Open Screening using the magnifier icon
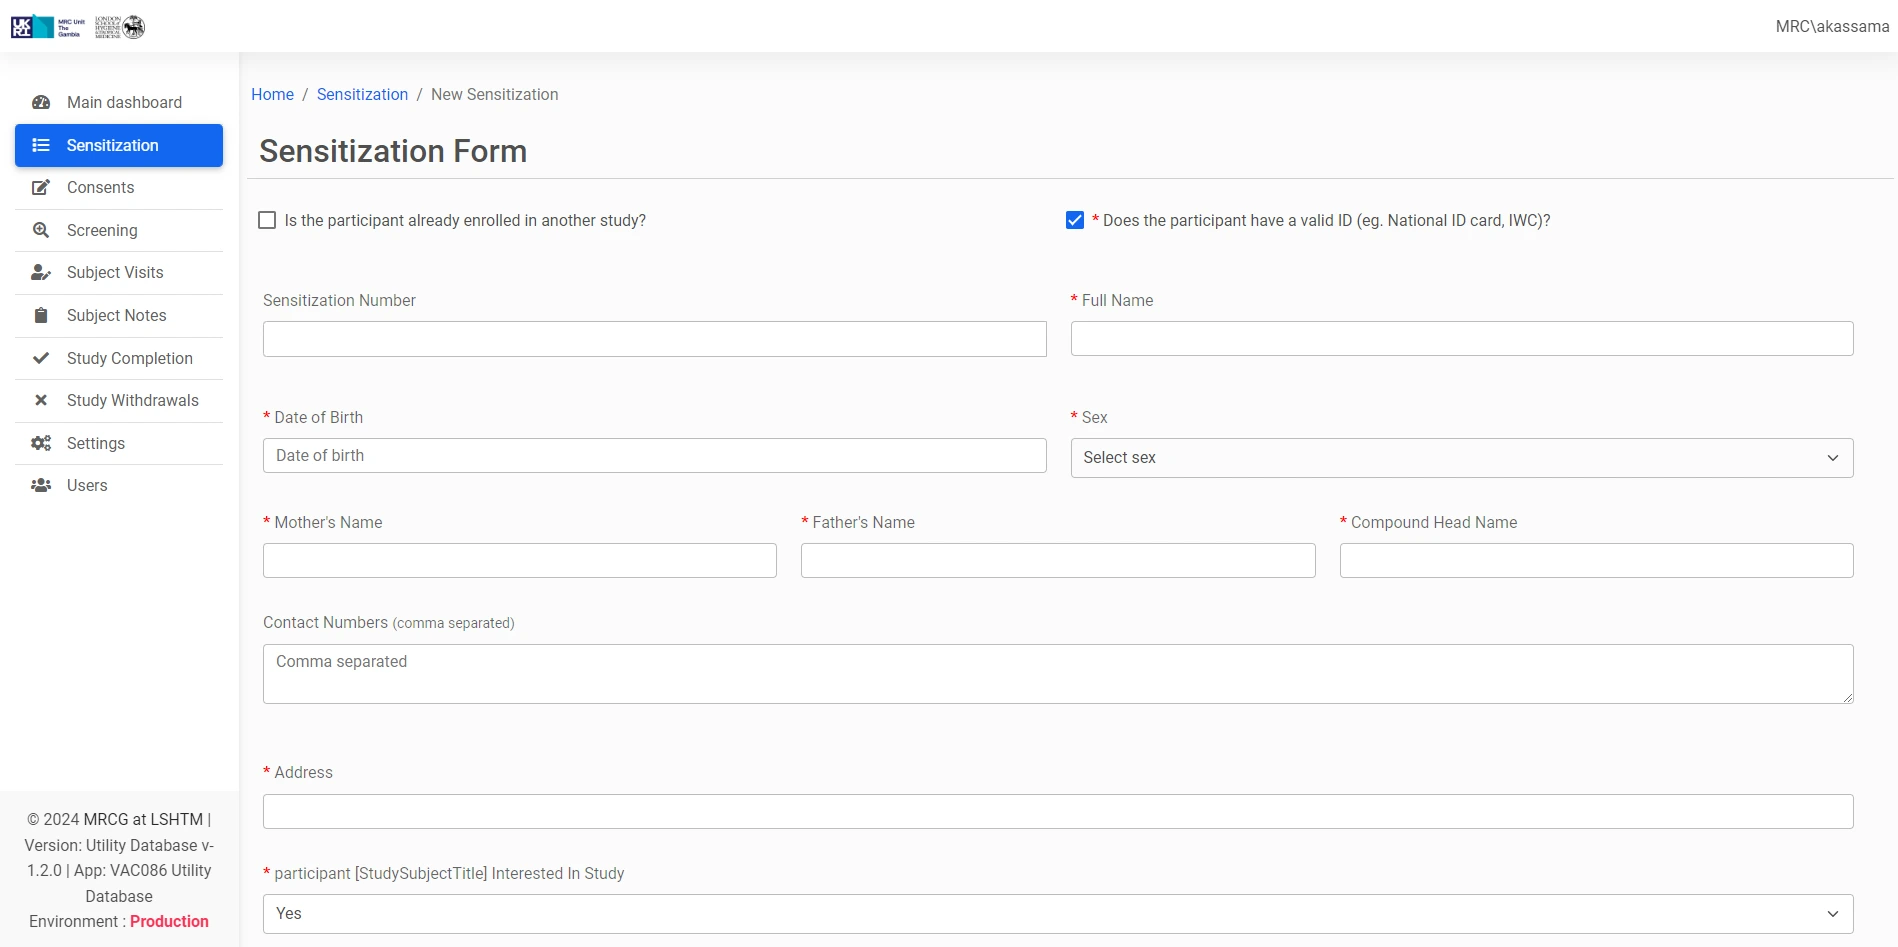1898x947 pixels. coord(41,230)
